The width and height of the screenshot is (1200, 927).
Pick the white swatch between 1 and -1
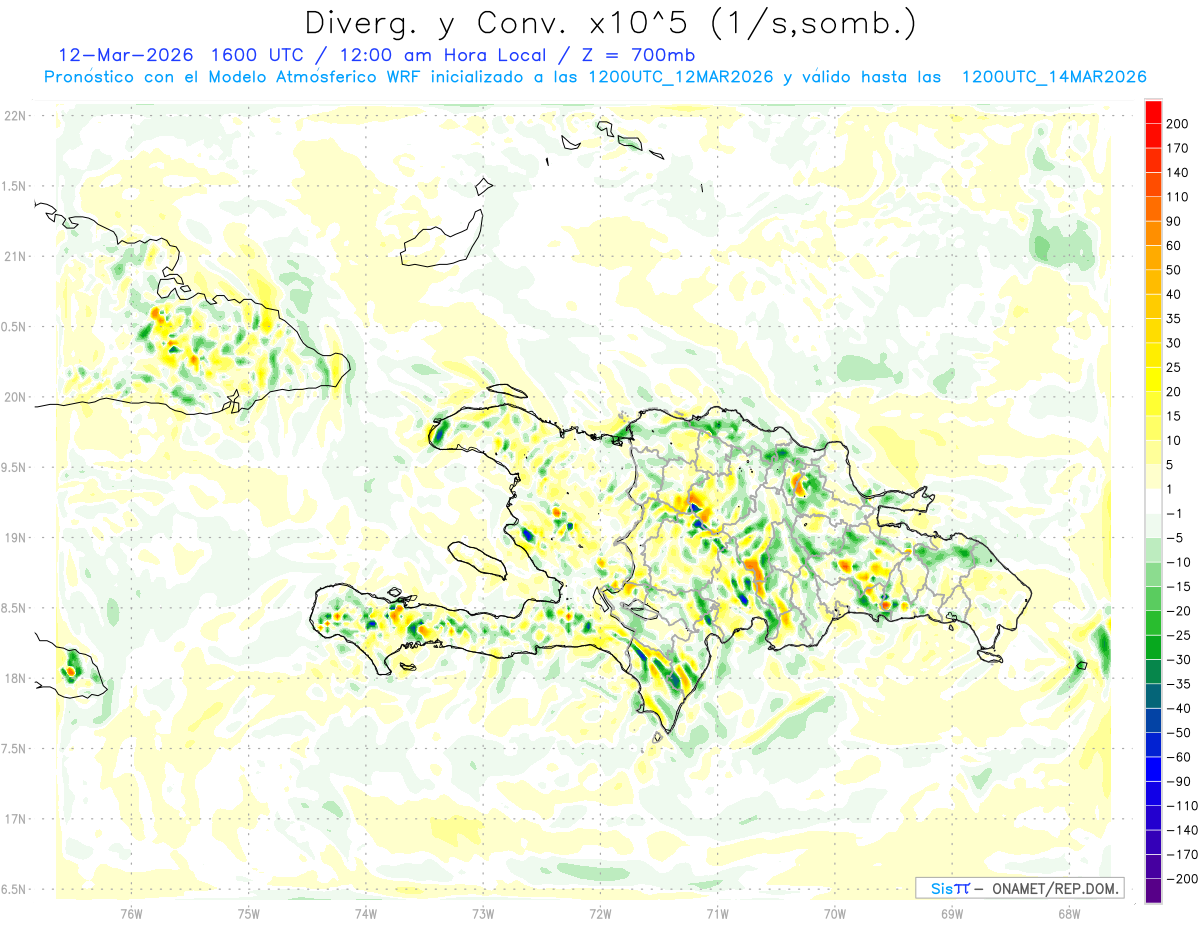coord(1153,500)
